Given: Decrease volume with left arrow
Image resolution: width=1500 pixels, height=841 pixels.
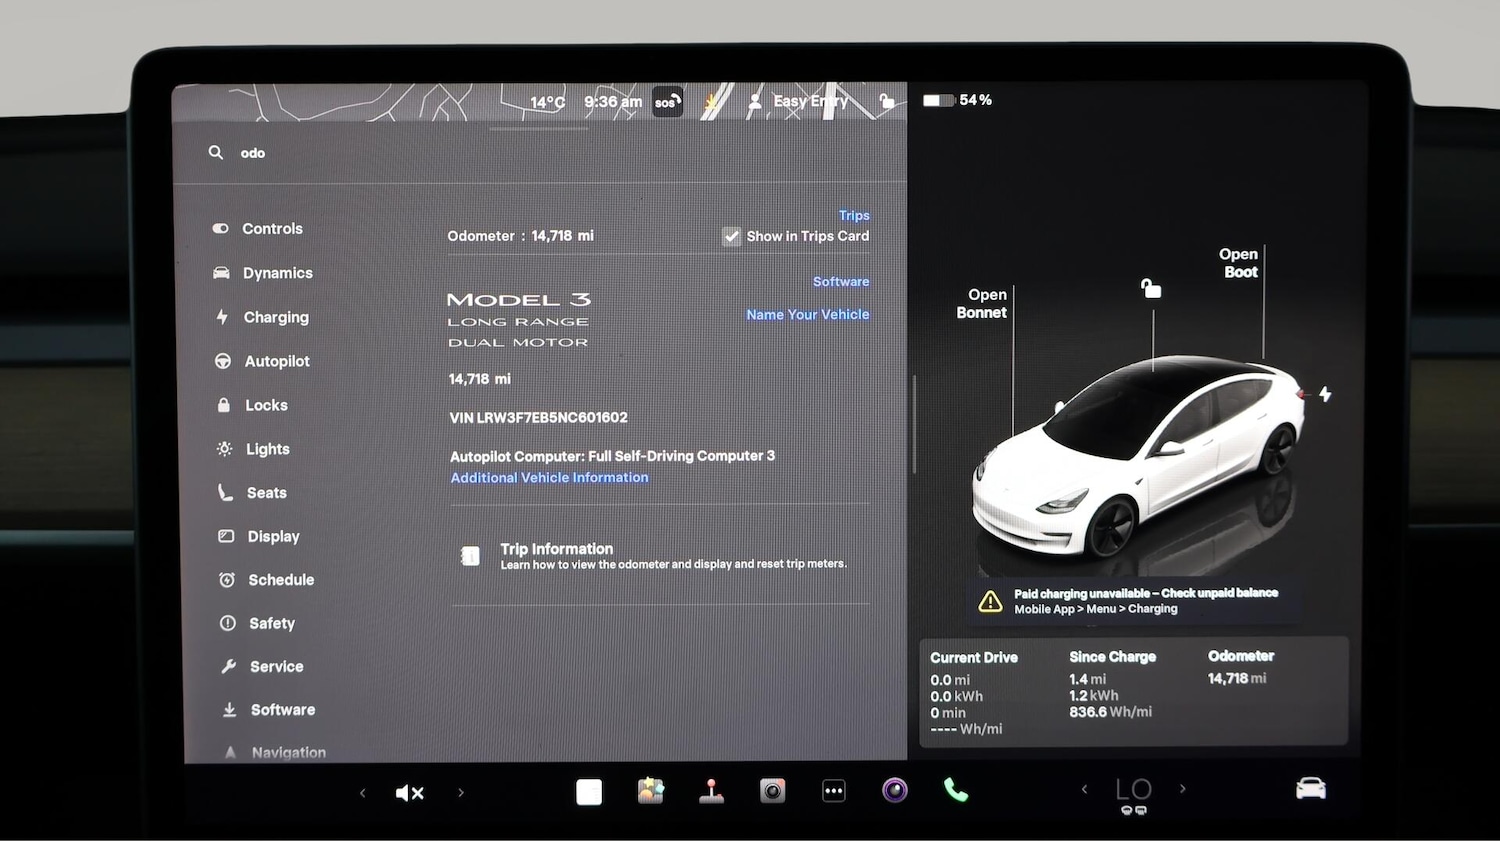Looking at the screenshot, I should point(362,793).
